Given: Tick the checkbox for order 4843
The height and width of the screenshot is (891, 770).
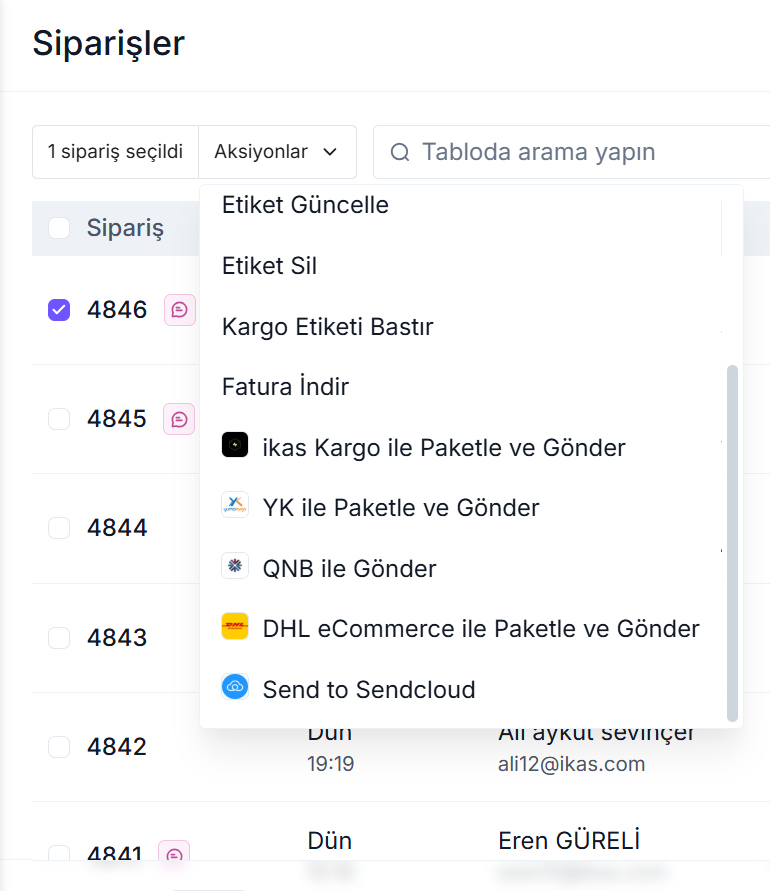Looking at the screenshot, I should (x=59, y=637).
